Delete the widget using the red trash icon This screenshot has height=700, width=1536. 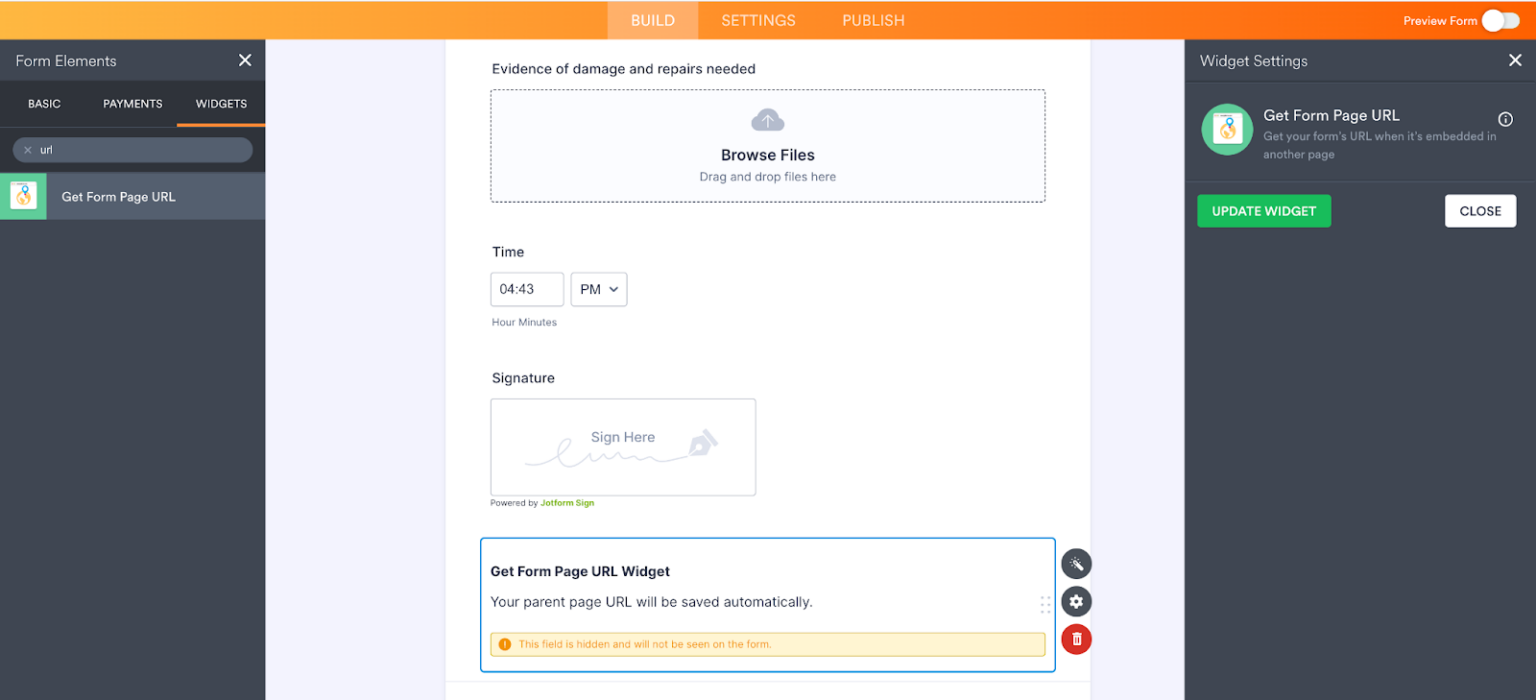1076,638
